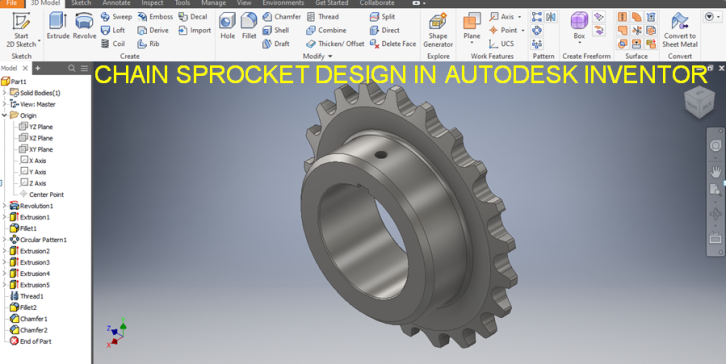The image size is (726, 364).
Task: Select YZ Plane in browser
Action: pos(36,126)
